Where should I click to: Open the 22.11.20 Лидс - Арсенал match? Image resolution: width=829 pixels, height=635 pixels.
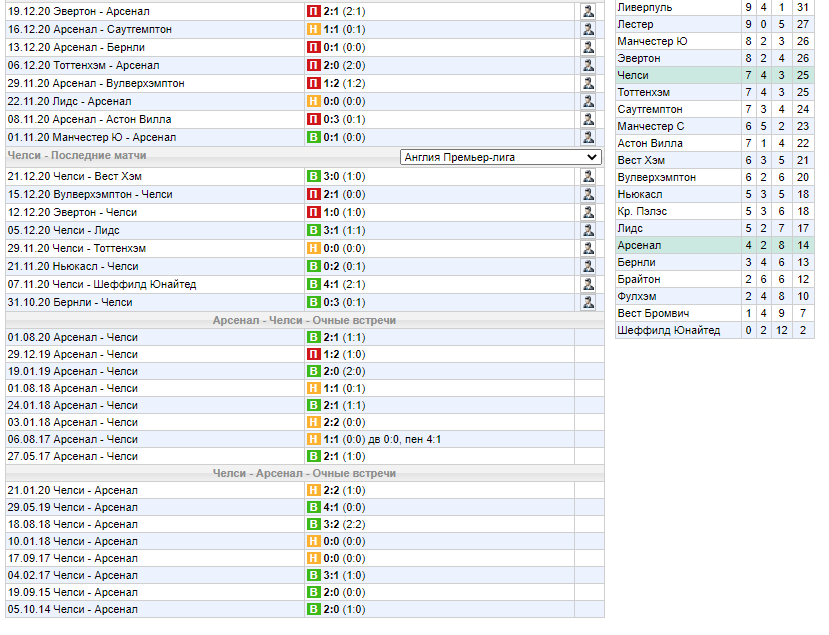point(69,101)
